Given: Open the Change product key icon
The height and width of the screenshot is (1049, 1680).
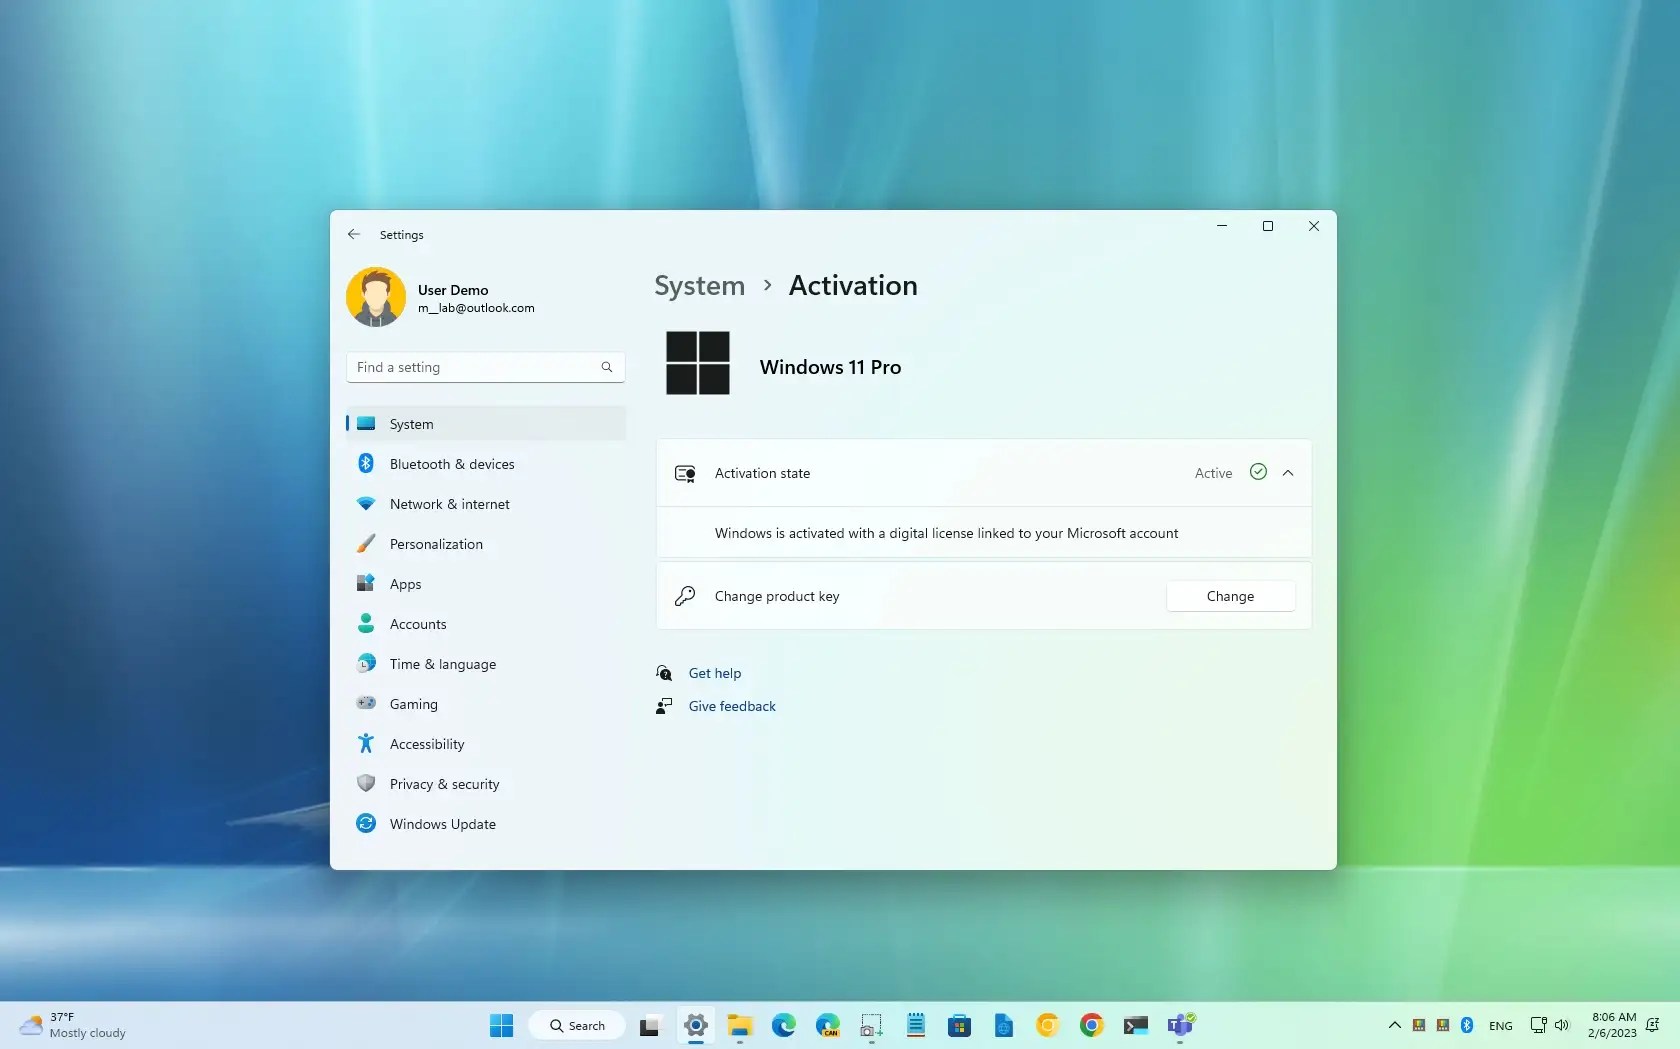Looking at the screenshot, I should [x=685, y=596].
